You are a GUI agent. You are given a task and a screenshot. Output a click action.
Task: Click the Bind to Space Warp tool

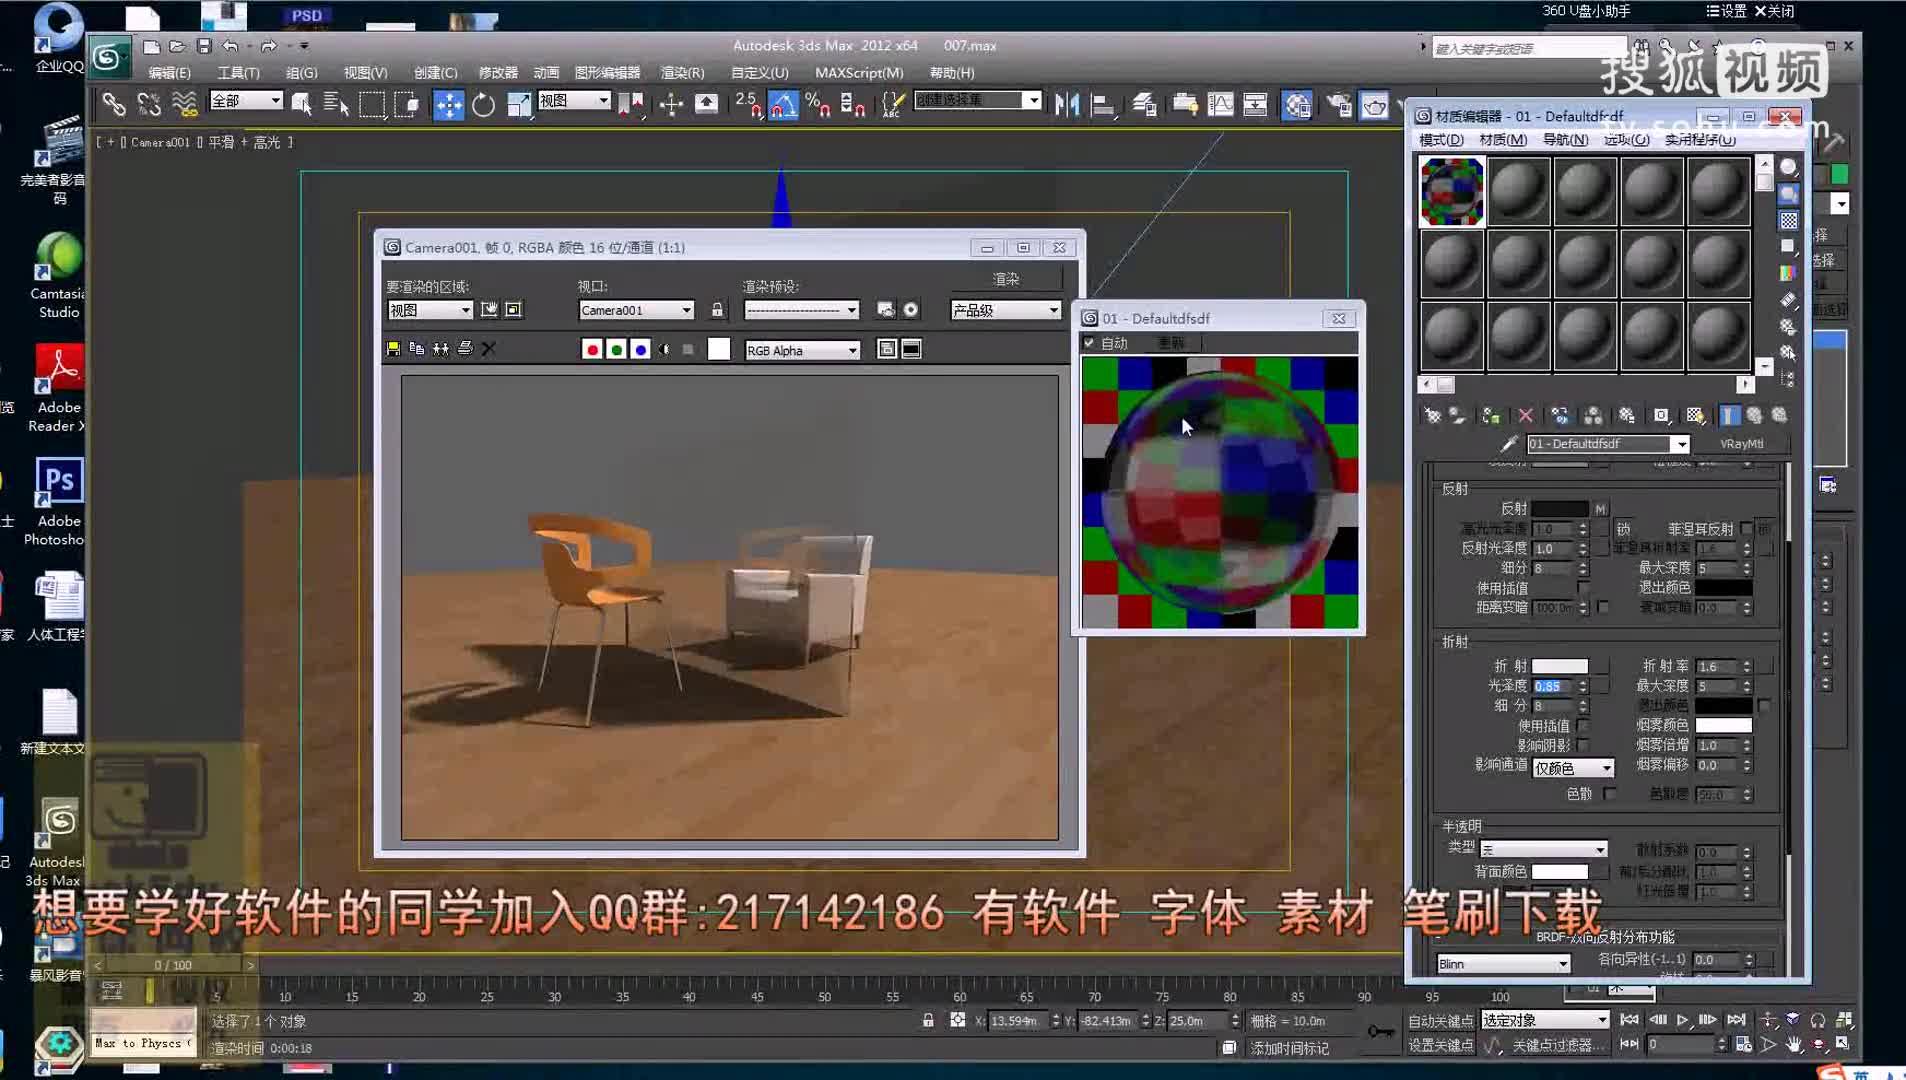pyautogui.click(x=185, y=104)
